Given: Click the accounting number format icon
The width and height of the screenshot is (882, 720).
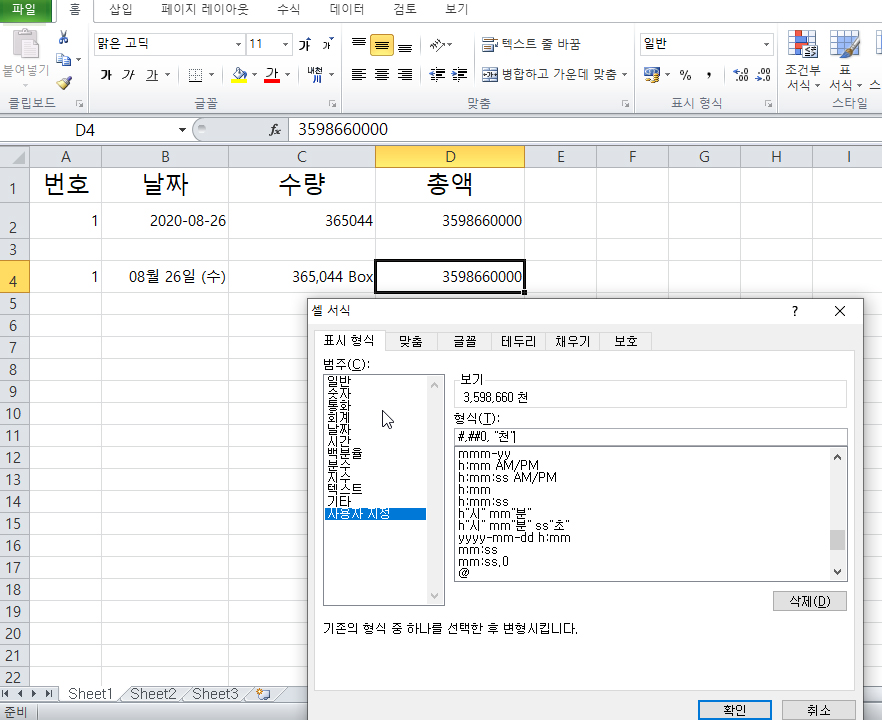Looking at the screenshot, I should [652, 74].
